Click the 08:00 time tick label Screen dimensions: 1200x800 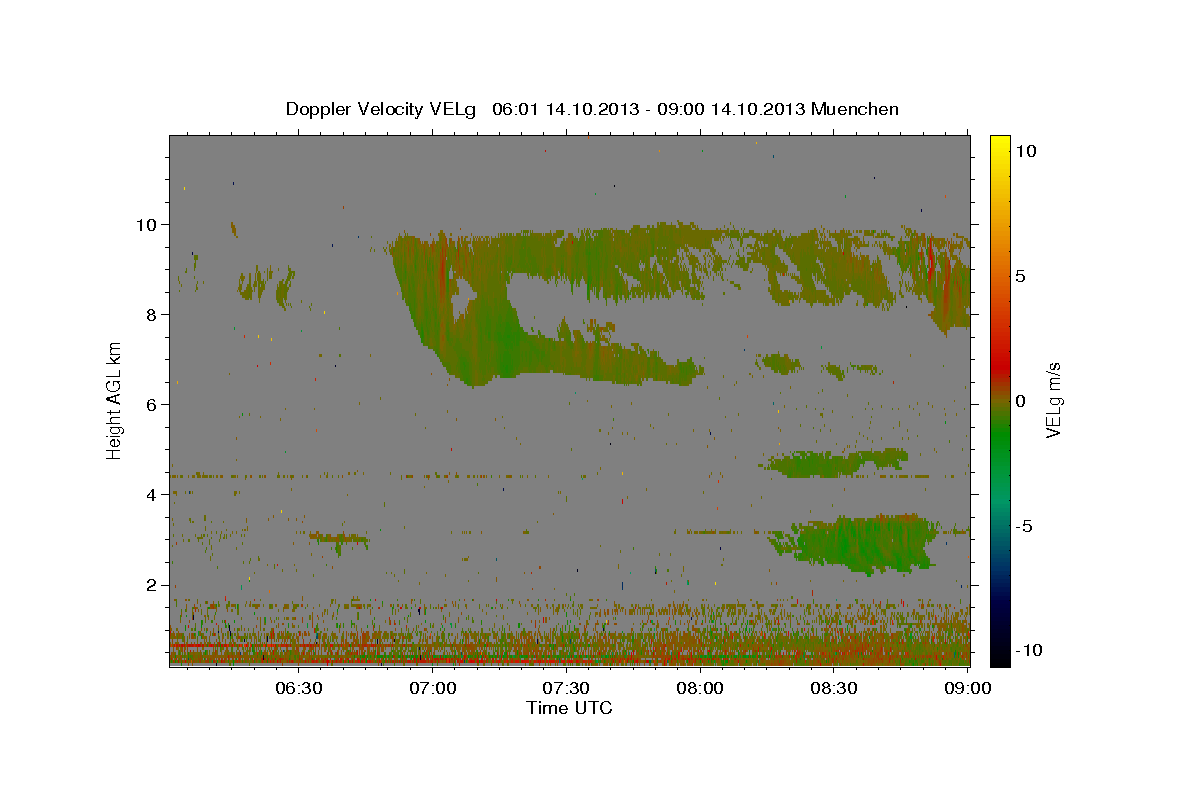(x=700, y=688)
